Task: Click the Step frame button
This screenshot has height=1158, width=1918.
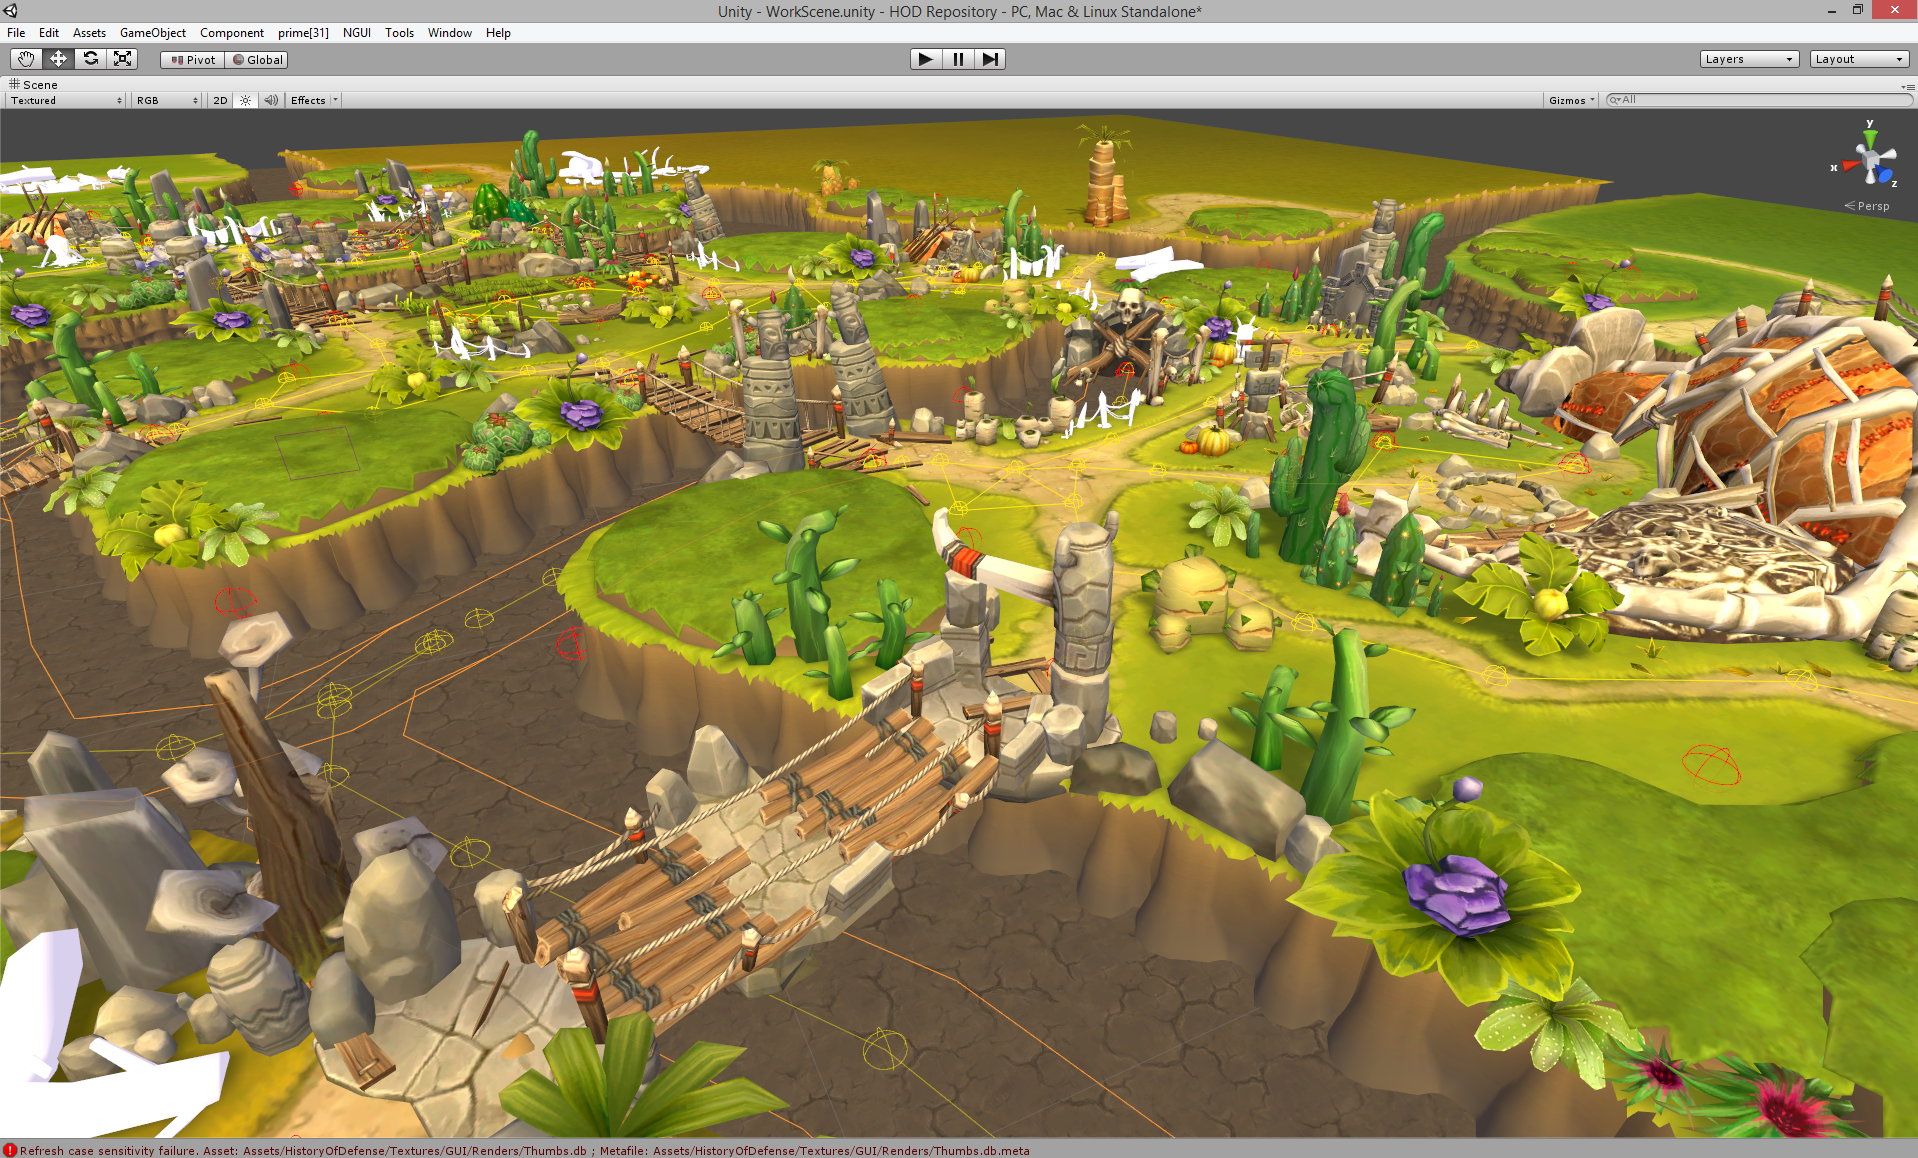Action: point(990,59)
